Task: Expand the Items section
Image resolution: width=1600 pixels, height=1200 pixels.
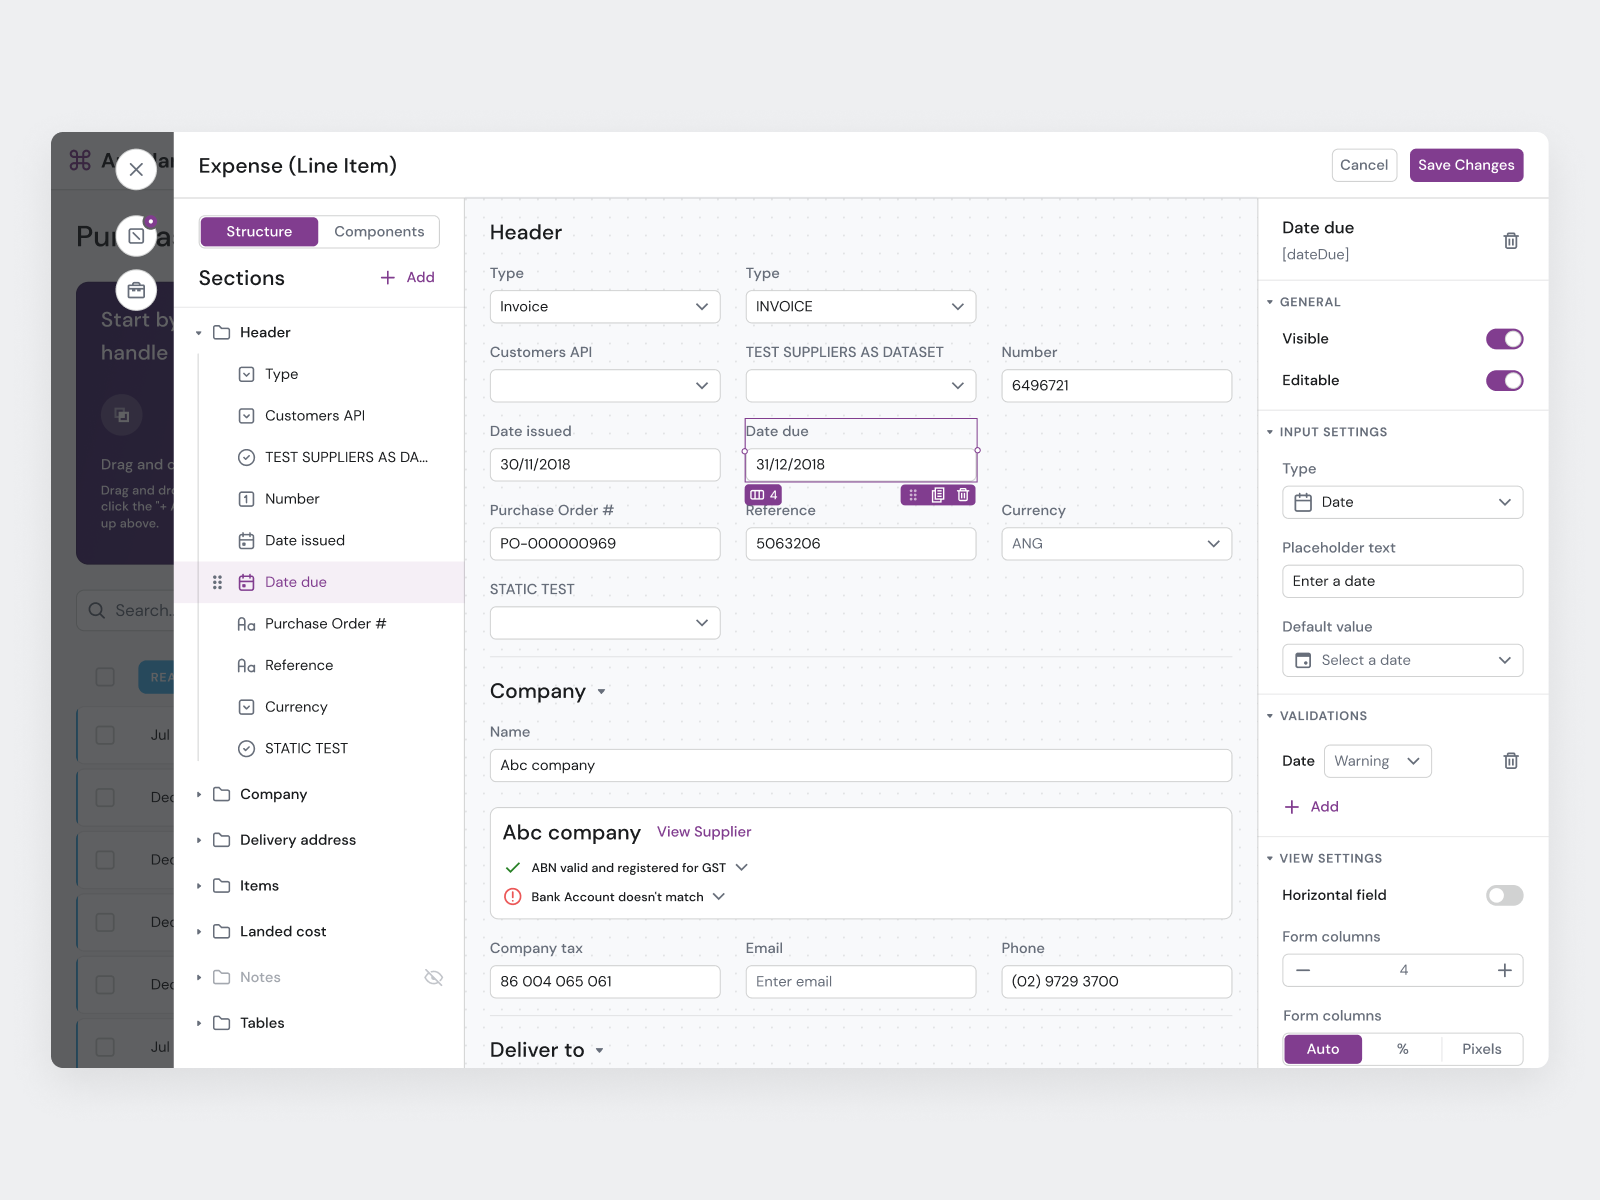Action: tap(199, 886)
